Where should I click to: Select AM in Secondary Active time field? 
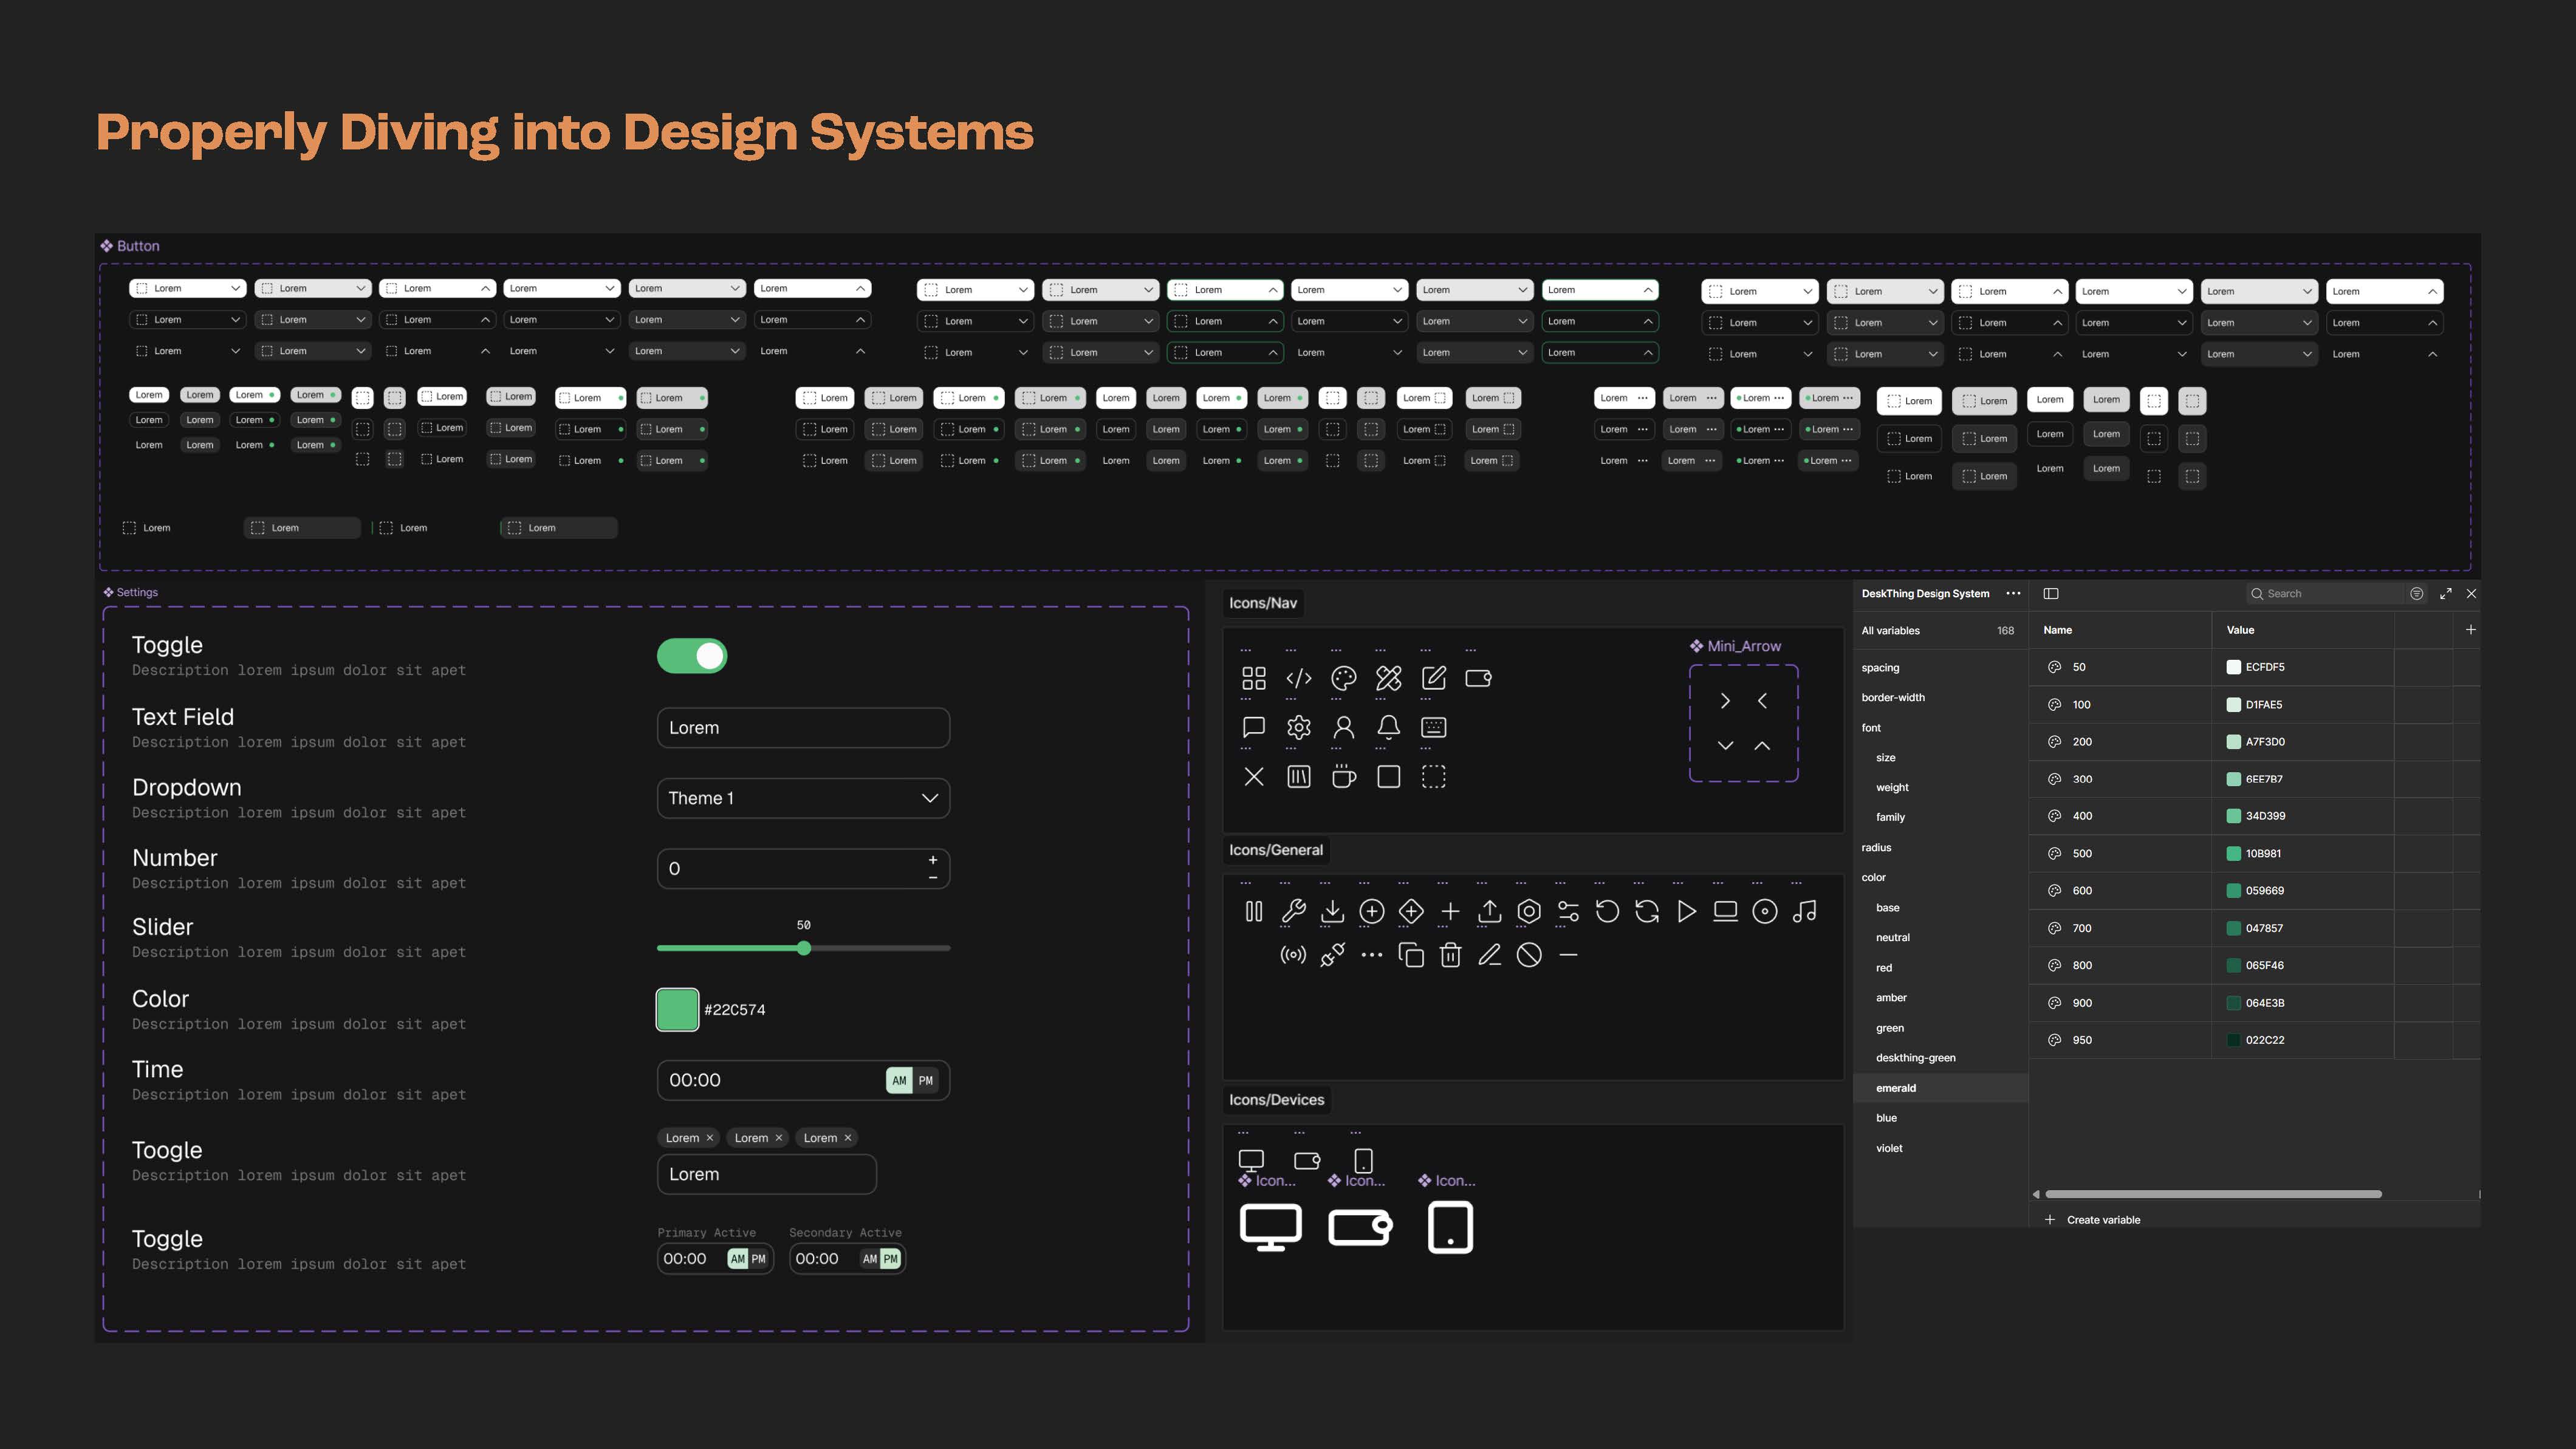pos(869,1259)
